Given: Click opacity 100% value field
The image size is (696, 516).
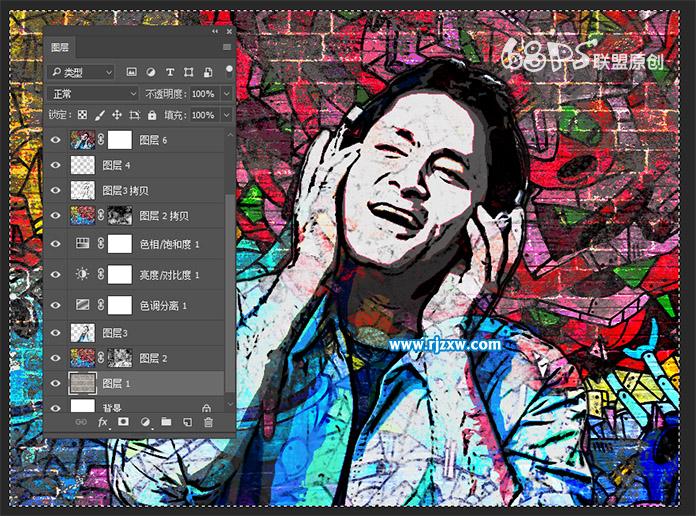Looking at the screenshot, I should coord(203,94).
